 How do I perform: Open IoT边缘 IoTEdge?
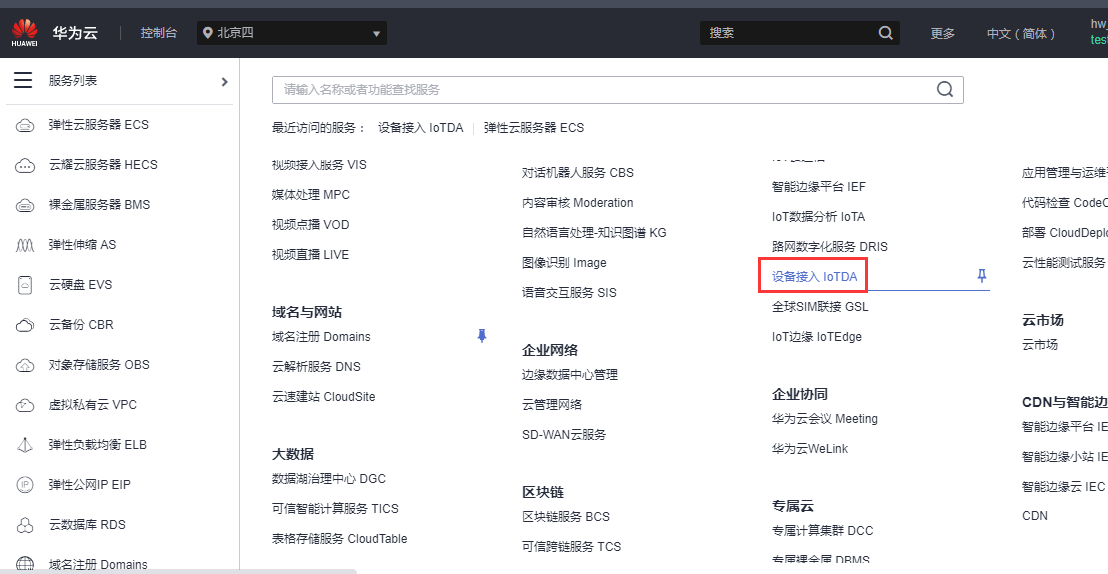point(817,336)
